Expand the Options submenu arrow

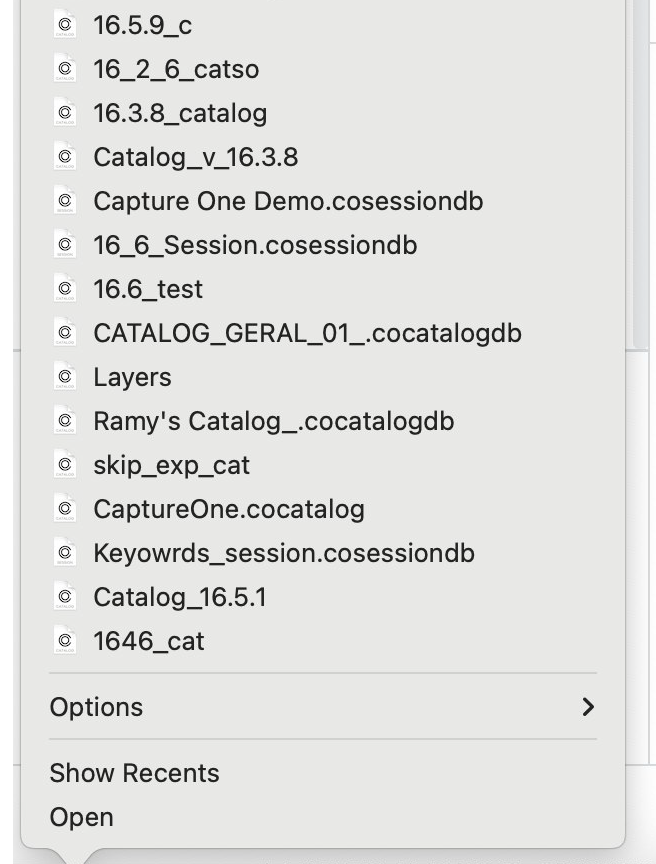pyautogui.click(x=588, y=707)
